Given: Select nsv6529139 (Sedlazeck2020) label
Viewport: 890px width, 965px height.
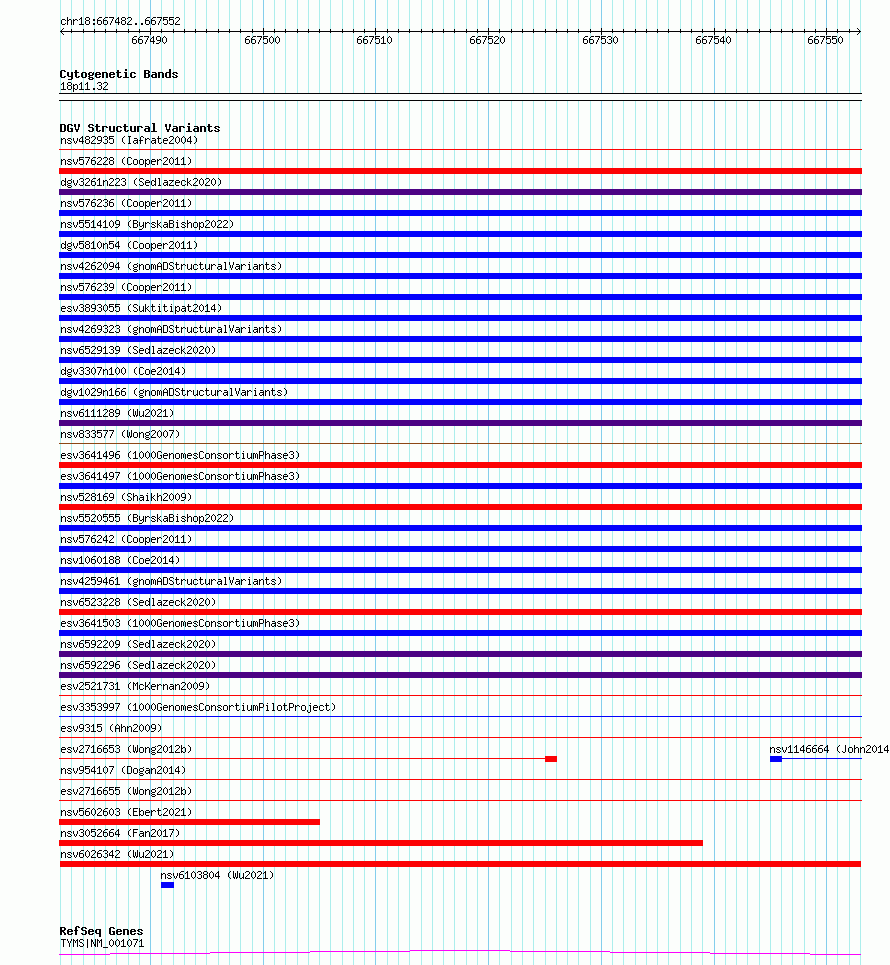Looking at the screenshot, I should click(x=138, y=350).
